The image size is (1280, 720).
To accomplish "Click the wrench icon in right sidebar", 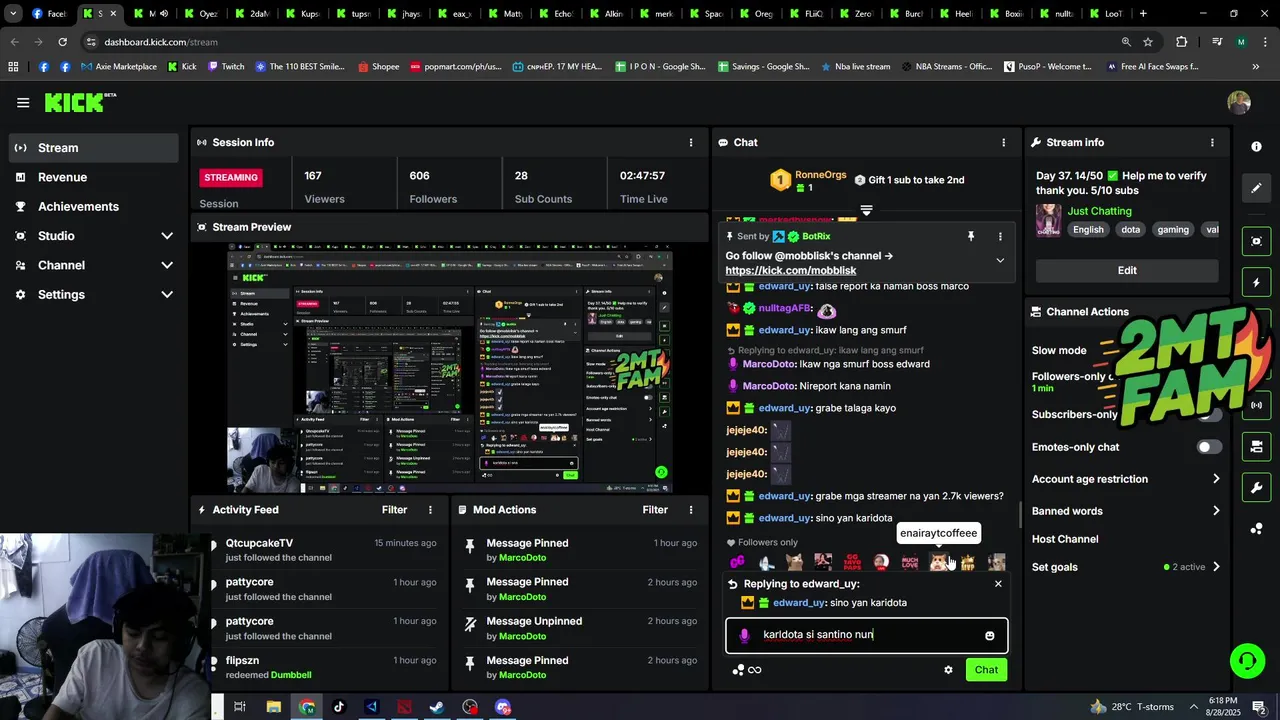I will coord(1256,488).
